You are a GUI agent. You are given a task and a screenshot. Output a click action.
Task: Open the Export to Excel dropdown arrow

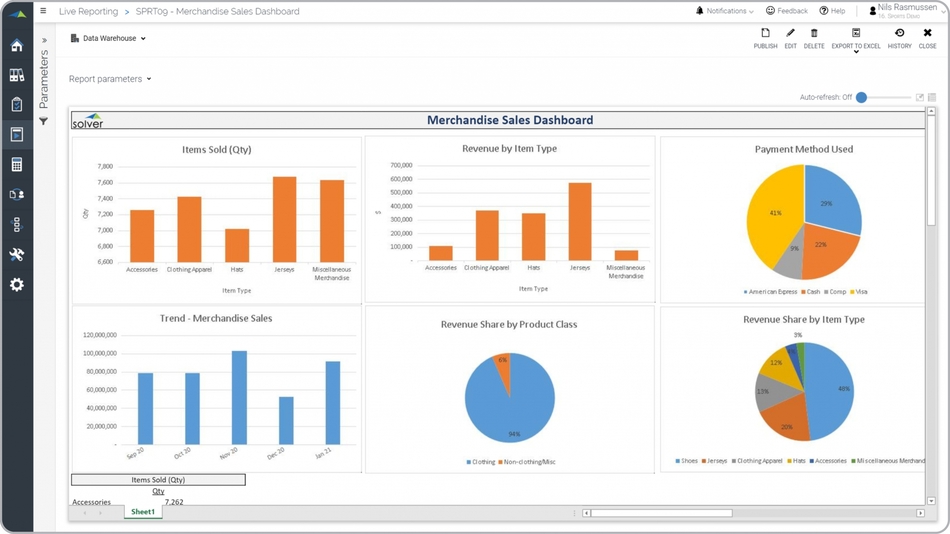tap(856, 52)
